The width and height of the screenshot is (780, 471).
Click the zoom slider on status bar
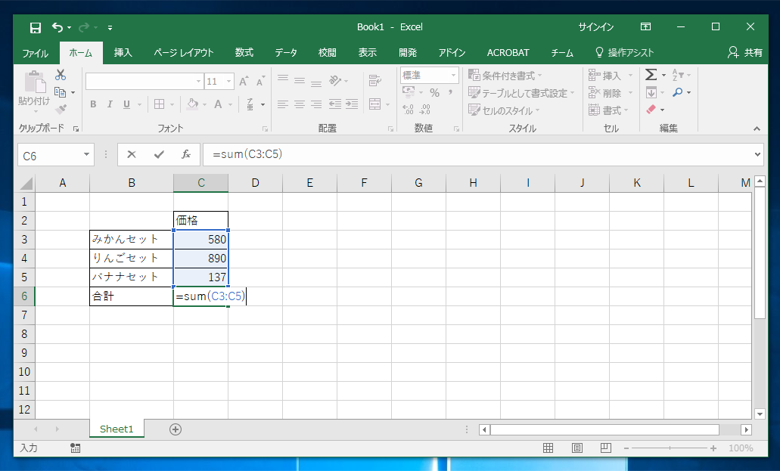pos(670,449)
